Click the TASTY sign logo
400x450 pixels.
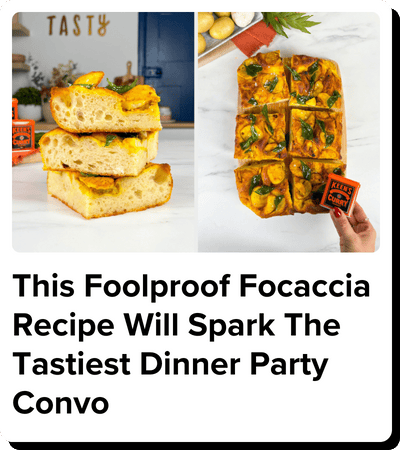tap(78, 25)
